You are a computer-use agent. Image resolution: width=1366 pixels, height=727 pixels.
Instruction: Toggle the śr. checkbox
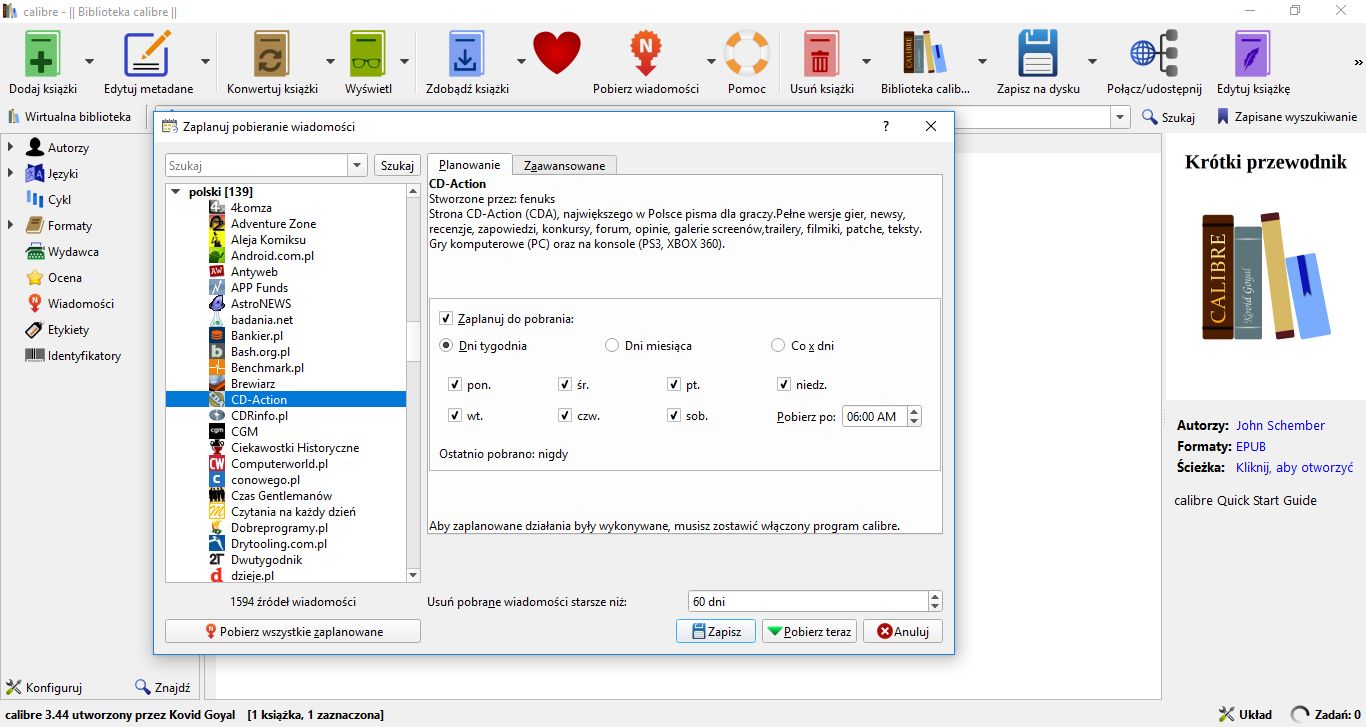[566, 384]
